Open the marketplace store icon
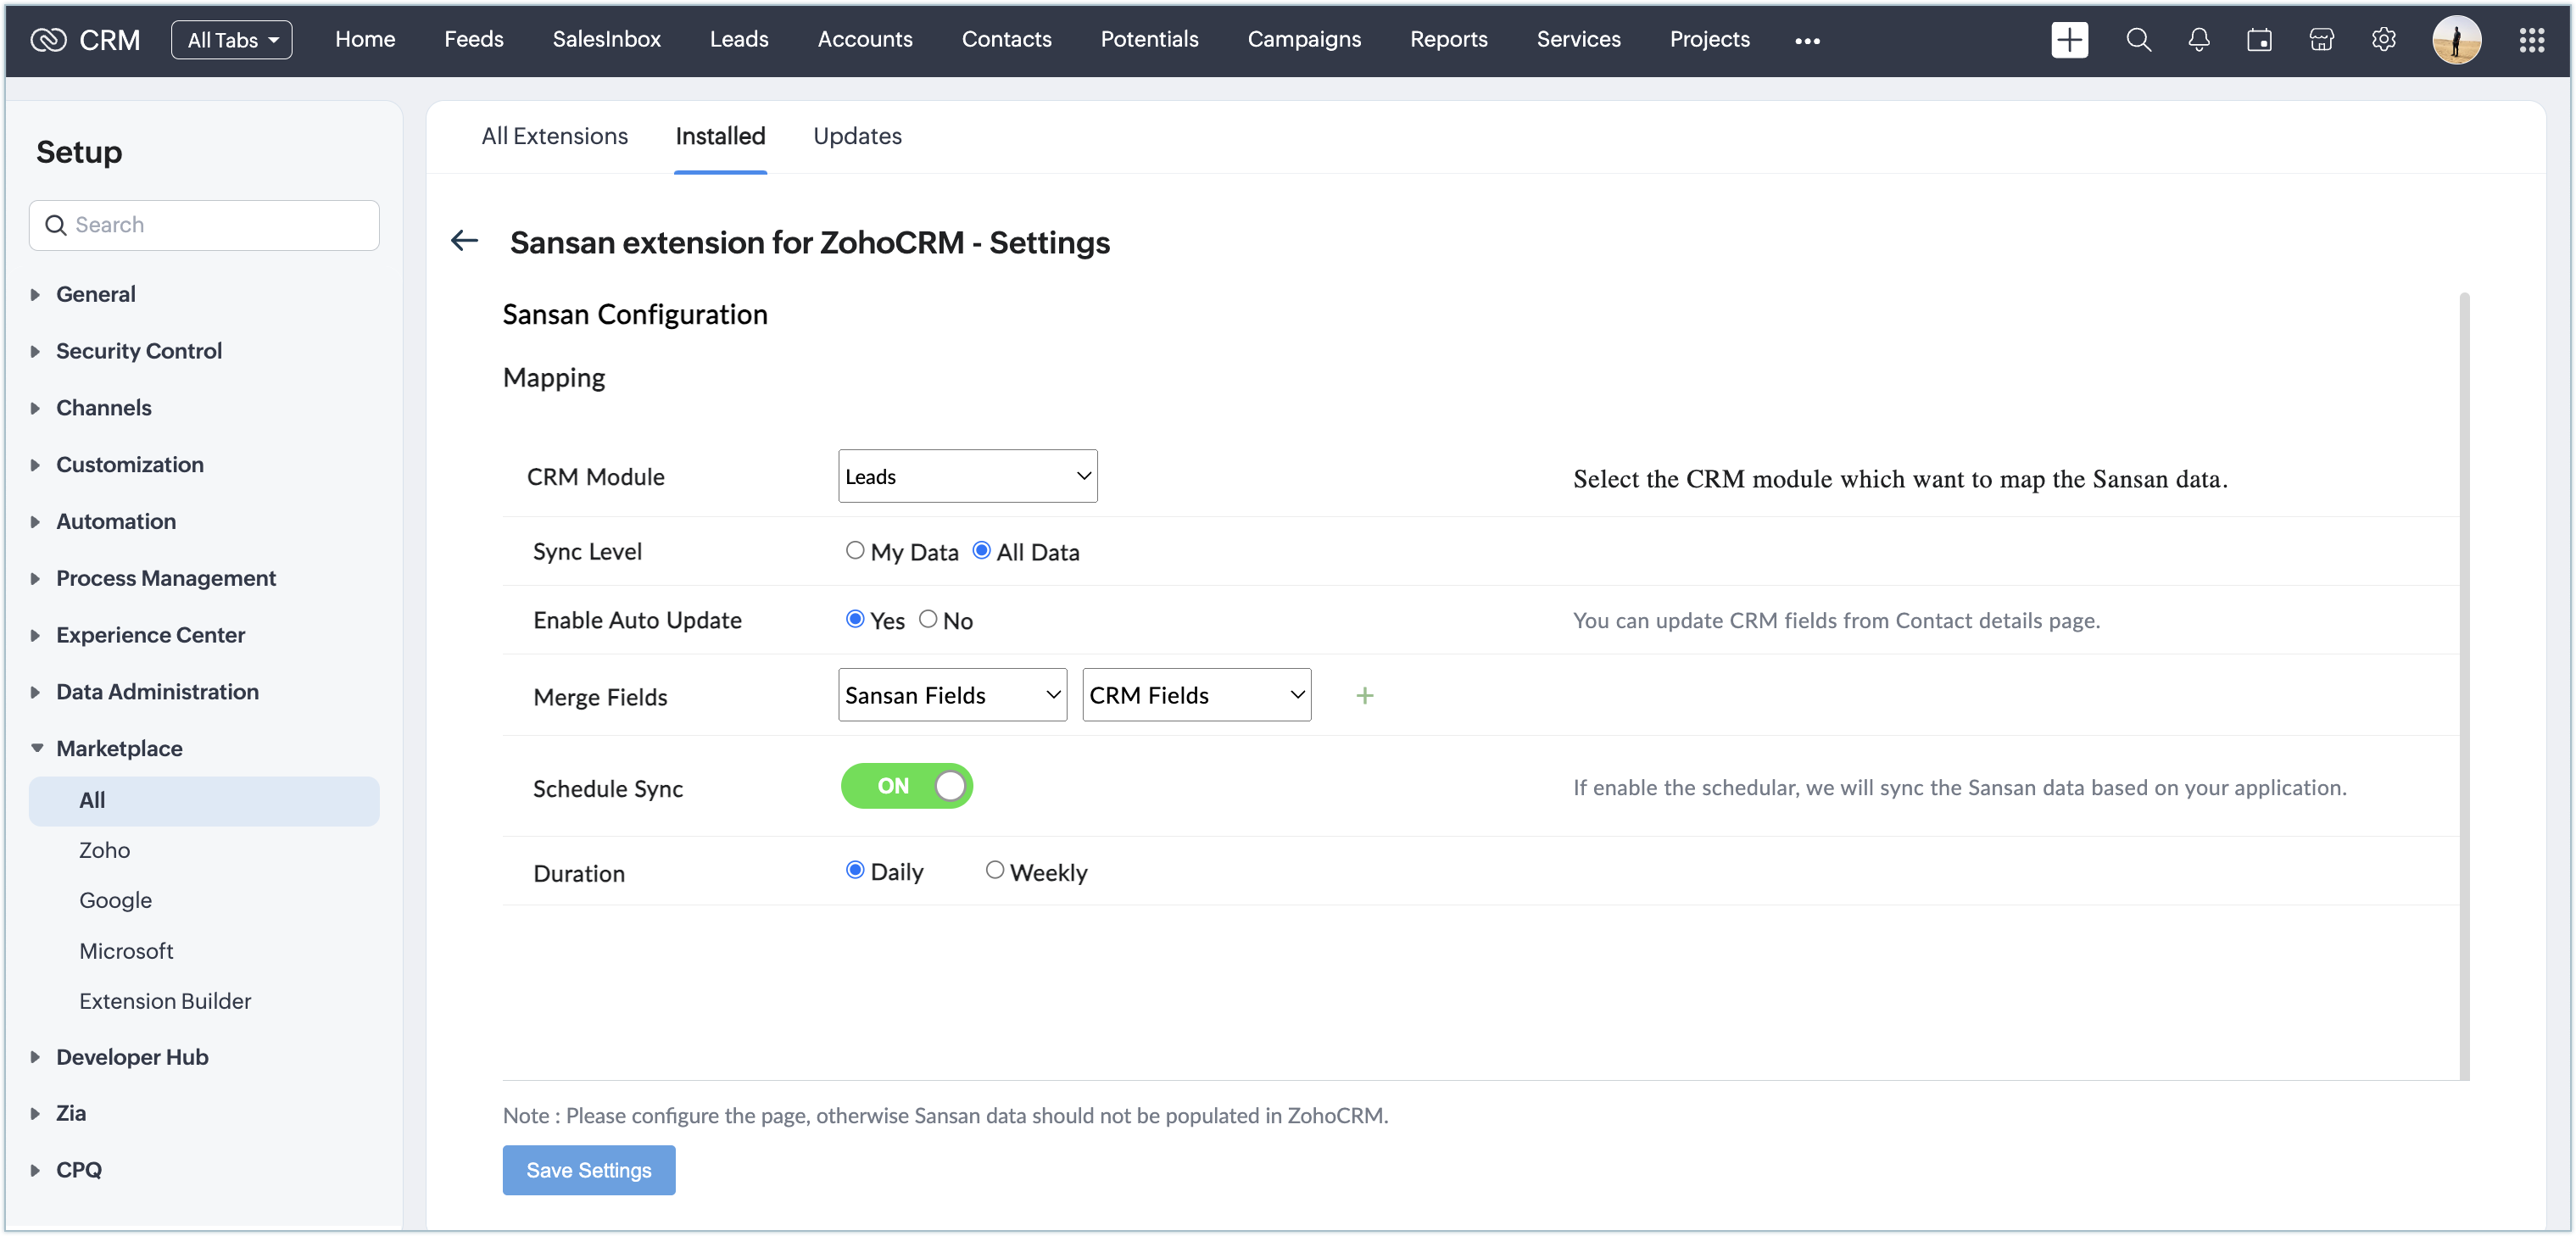 point(2321,40)
